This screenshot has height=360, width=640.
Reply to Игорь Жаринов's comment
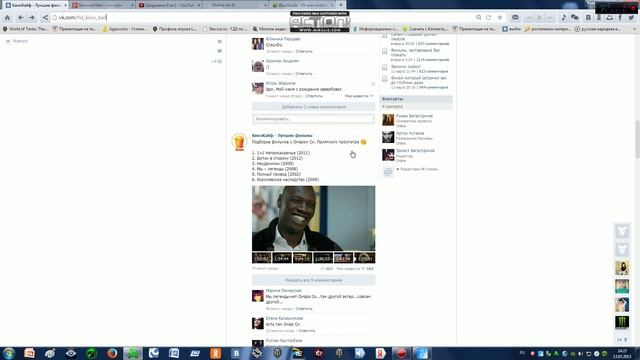pos(314,96)
